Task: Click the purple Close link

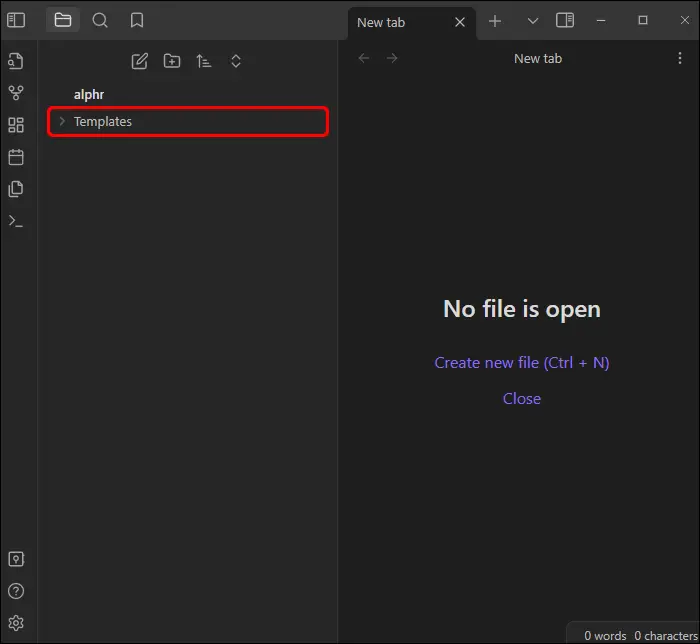Action: point(522,399)
